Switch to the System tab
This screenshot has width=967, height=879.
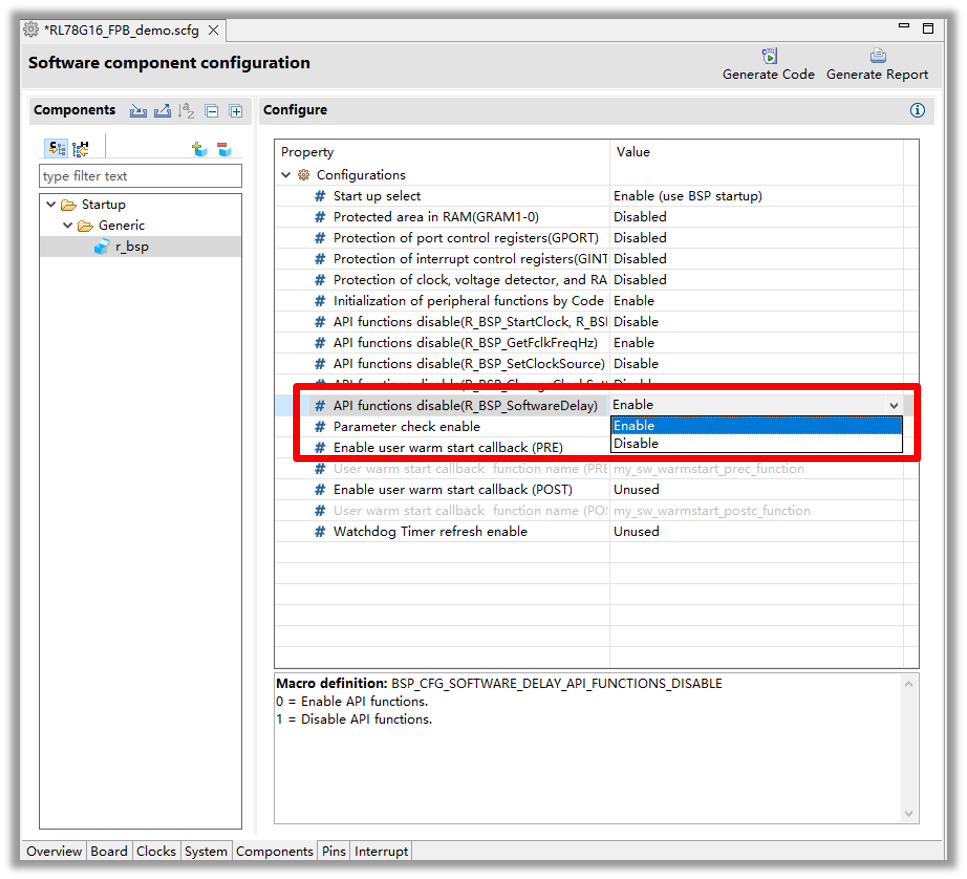click(x=206, y=851)
